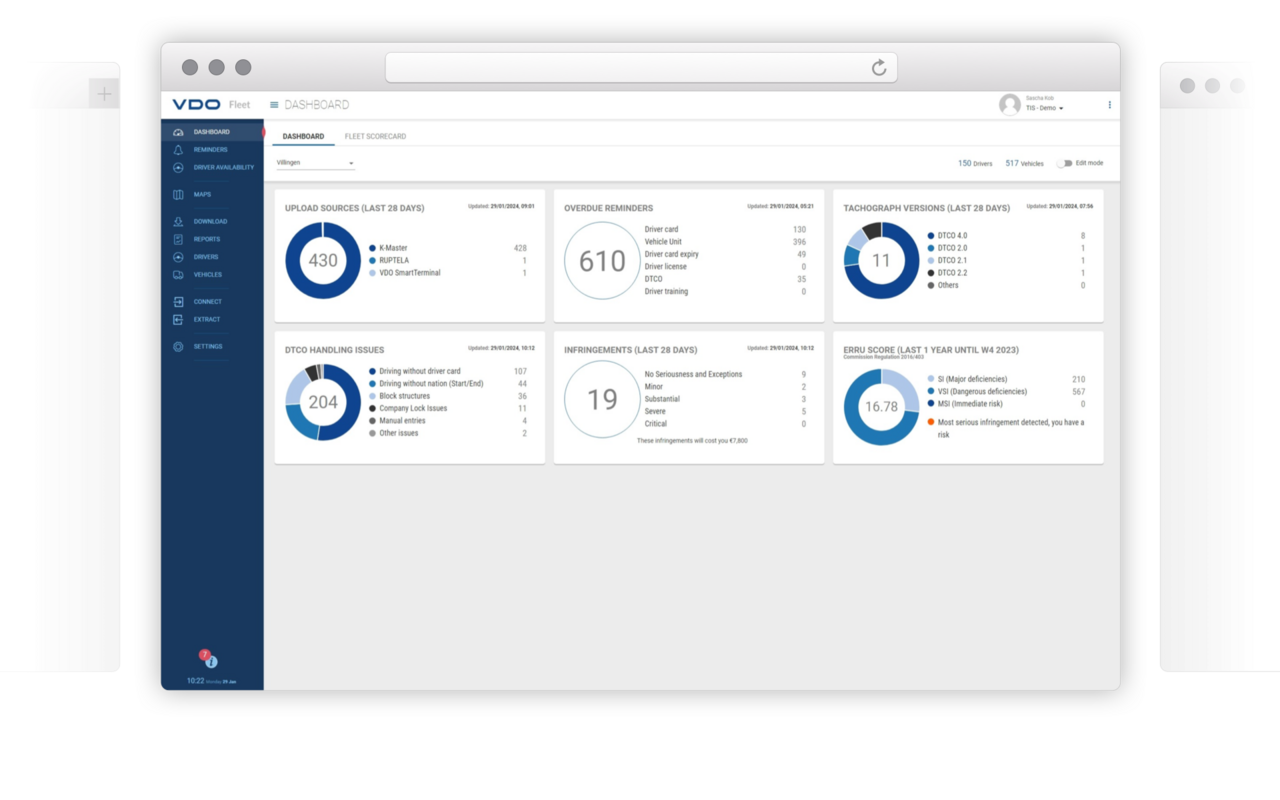Open Reminders bell icon in sidebar

pos(178,150)
